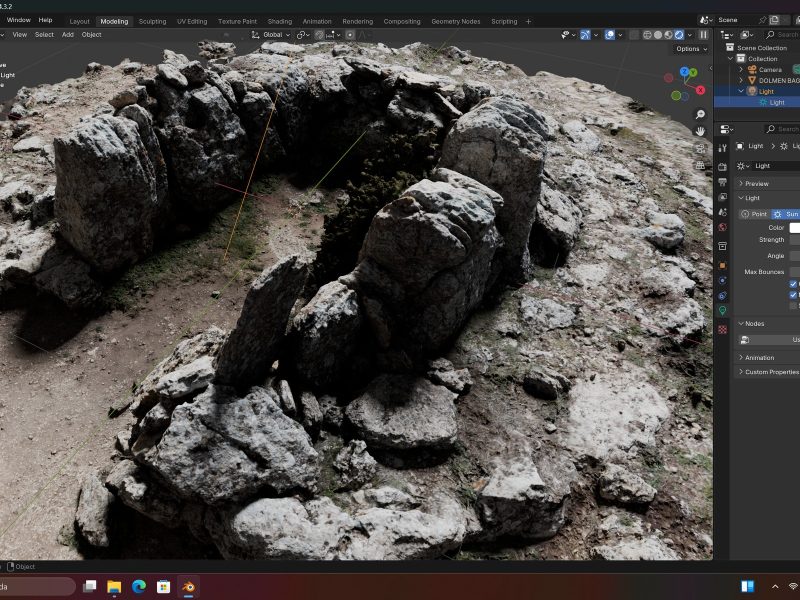Open the Global transform orientation dropdown
The width and height of the screenshot is (800, 600).
point(270,35)
